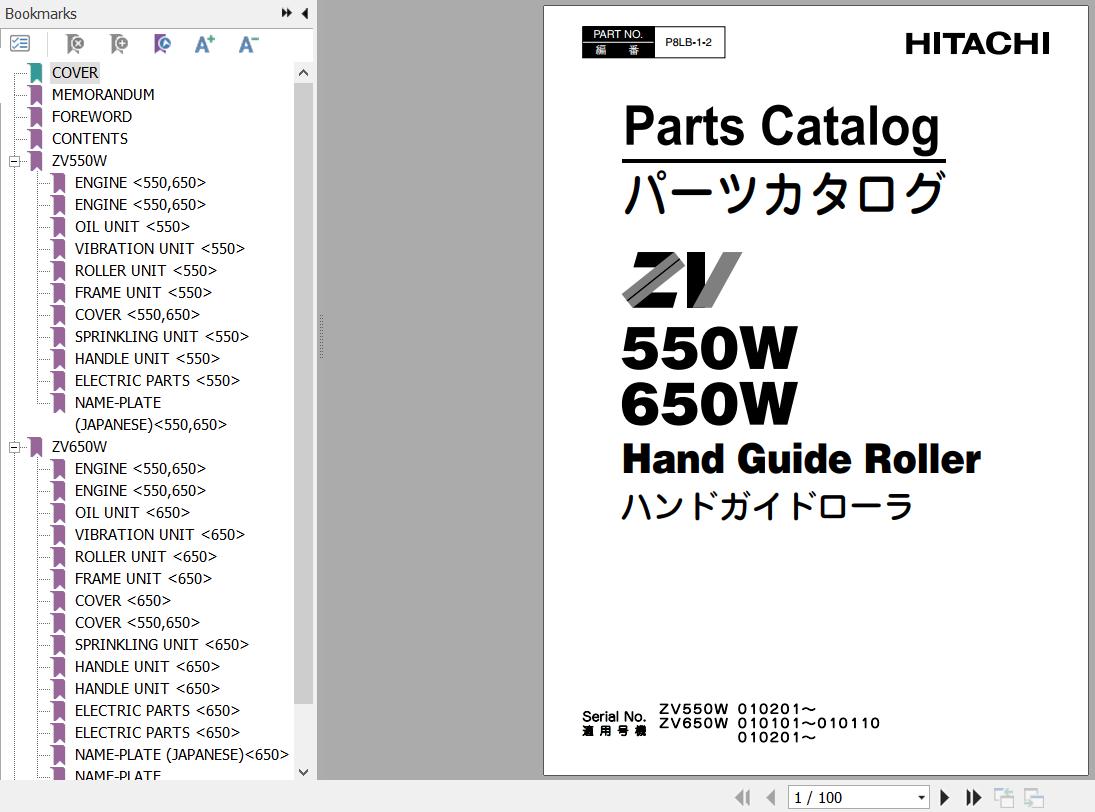1095x812 pixels.
Task: Open the ROLLER UNIT <550> bookmark
Action: coord(145,271)
